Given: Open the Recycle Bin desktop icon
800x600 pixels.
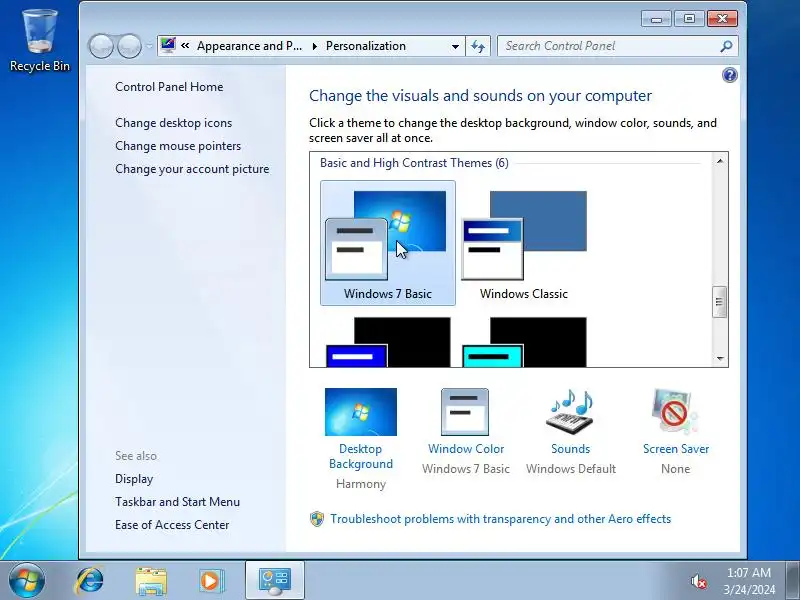Looking at the screenshot, I should pos(40,41).
